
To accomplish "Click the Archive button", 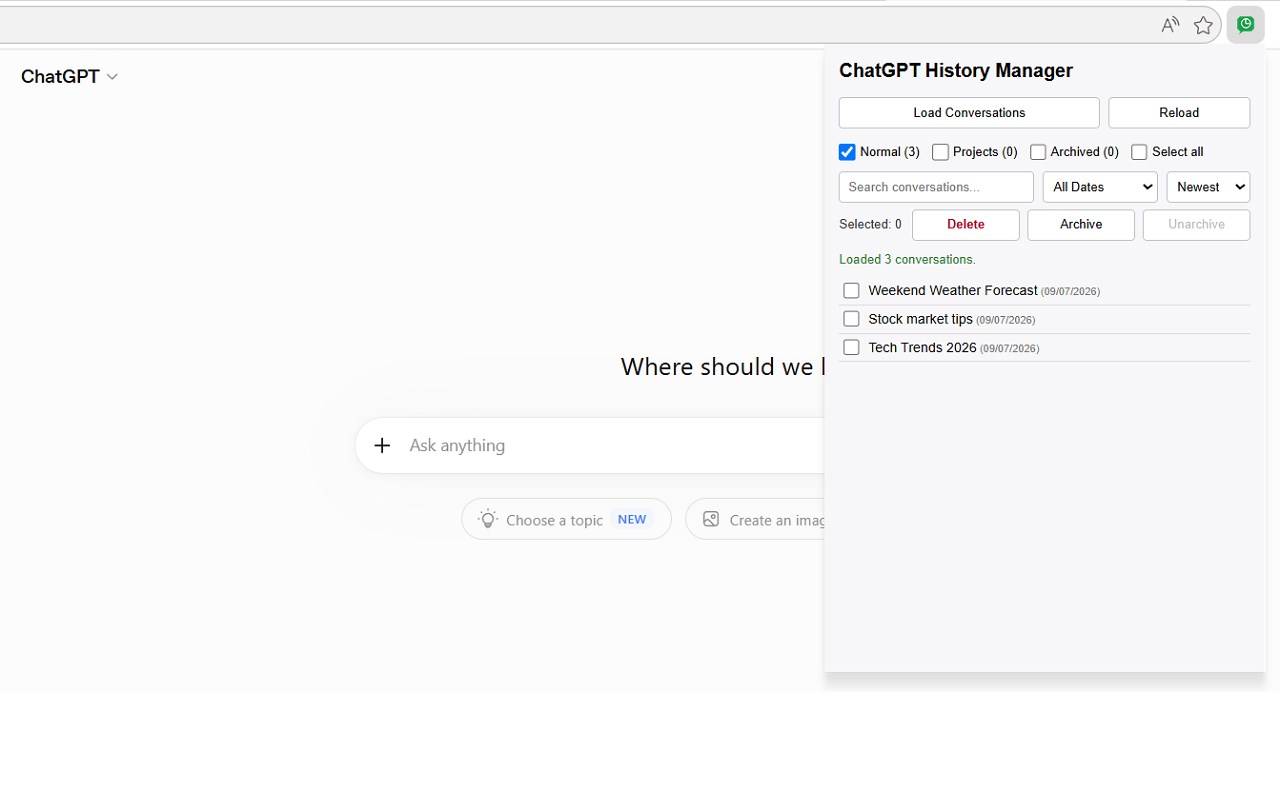I will [1081, 225].
